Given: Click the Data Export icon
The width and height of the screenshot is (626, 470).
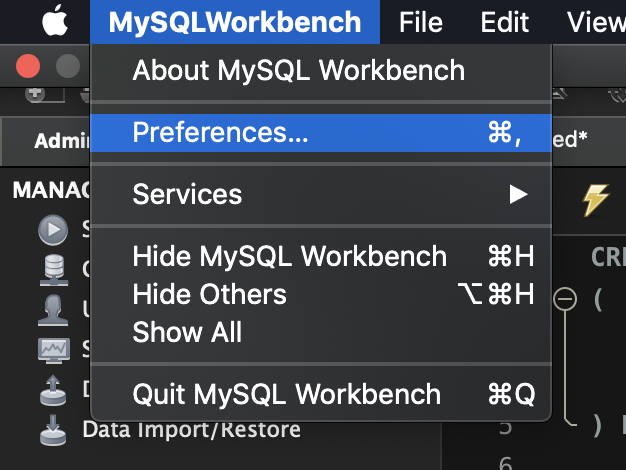Looking at the screenshot, I should tap(53, 391).
